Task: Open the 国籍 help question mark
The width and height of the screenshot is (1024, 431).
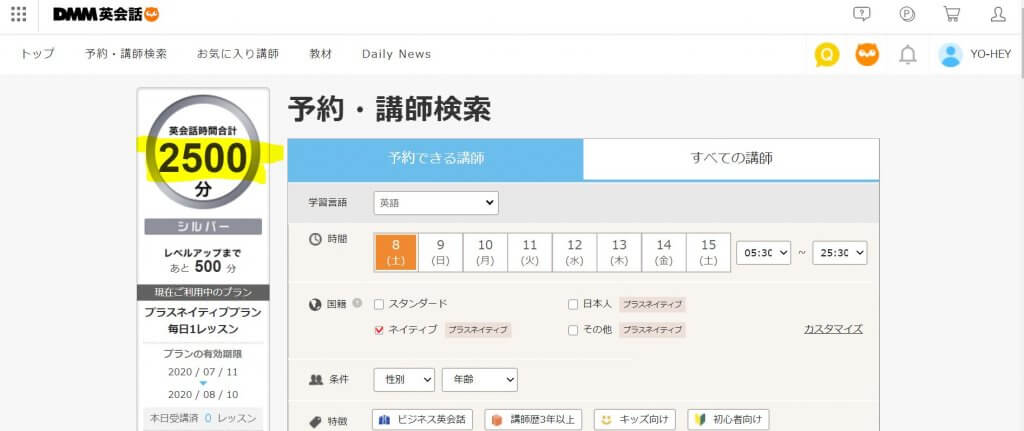Action: point(357,303)
